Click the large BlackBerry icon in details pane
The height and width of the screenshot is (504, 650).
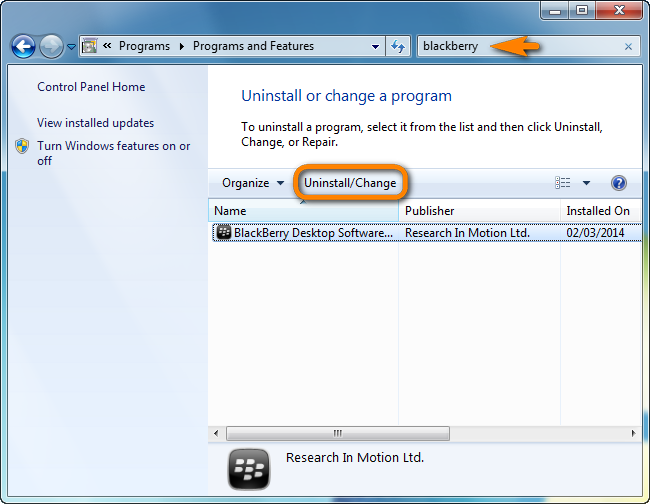click(249, 469)
